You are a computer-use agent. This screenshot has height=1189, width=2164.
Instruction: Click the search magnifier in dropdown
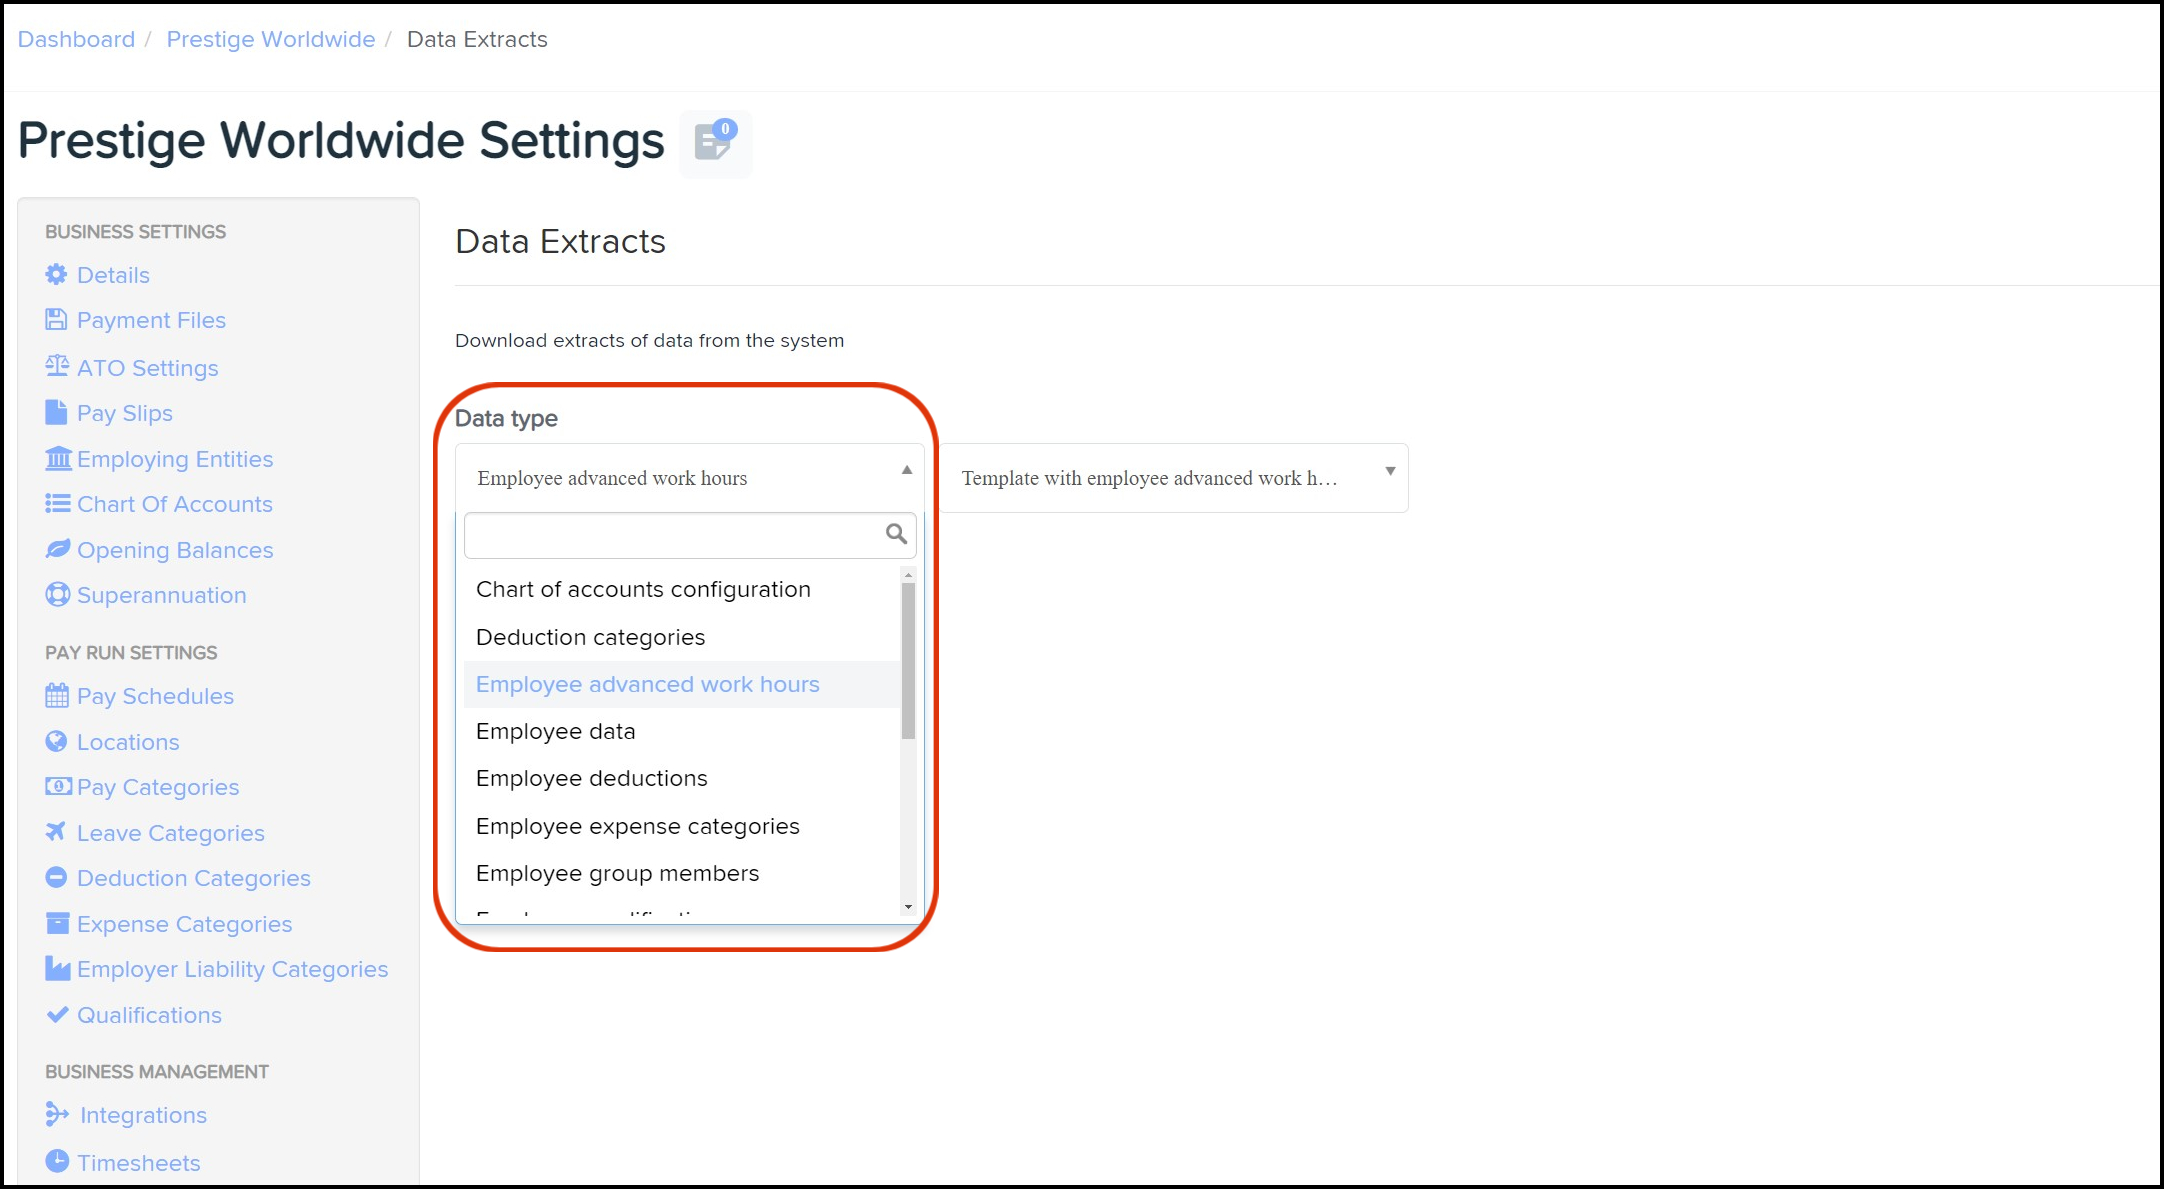click(896, 534)
